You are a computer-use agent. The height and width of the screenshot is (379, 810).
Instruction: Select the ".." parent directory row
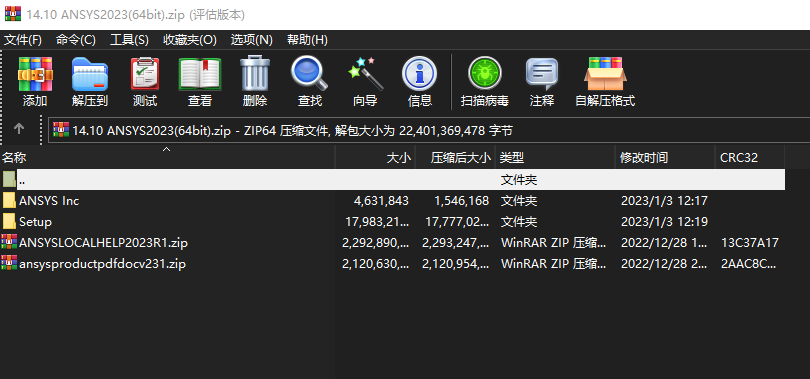393,180
